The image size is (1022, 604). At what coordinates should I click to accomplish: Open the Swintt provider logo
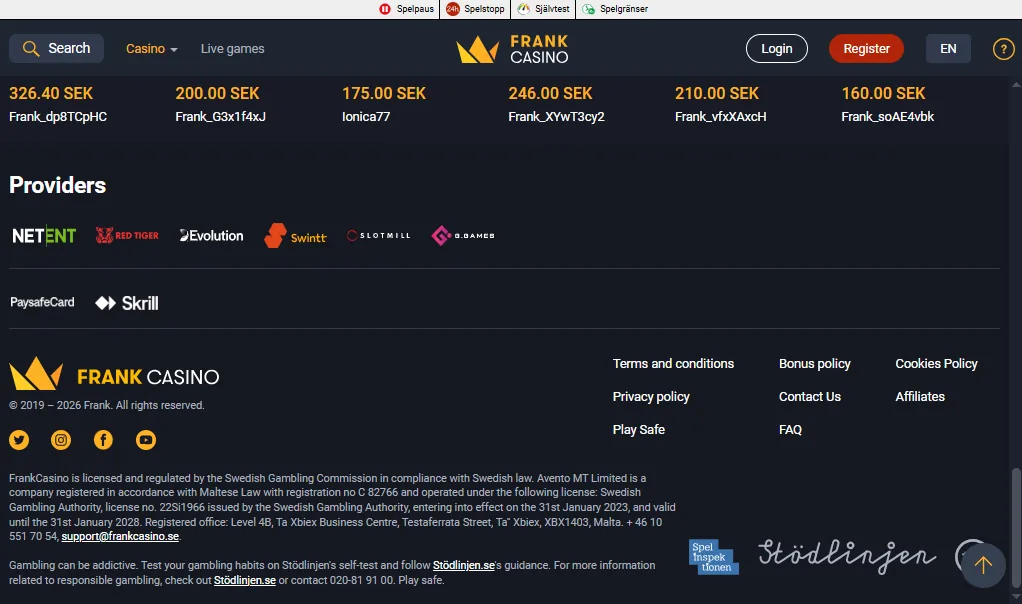click(295, 236)
